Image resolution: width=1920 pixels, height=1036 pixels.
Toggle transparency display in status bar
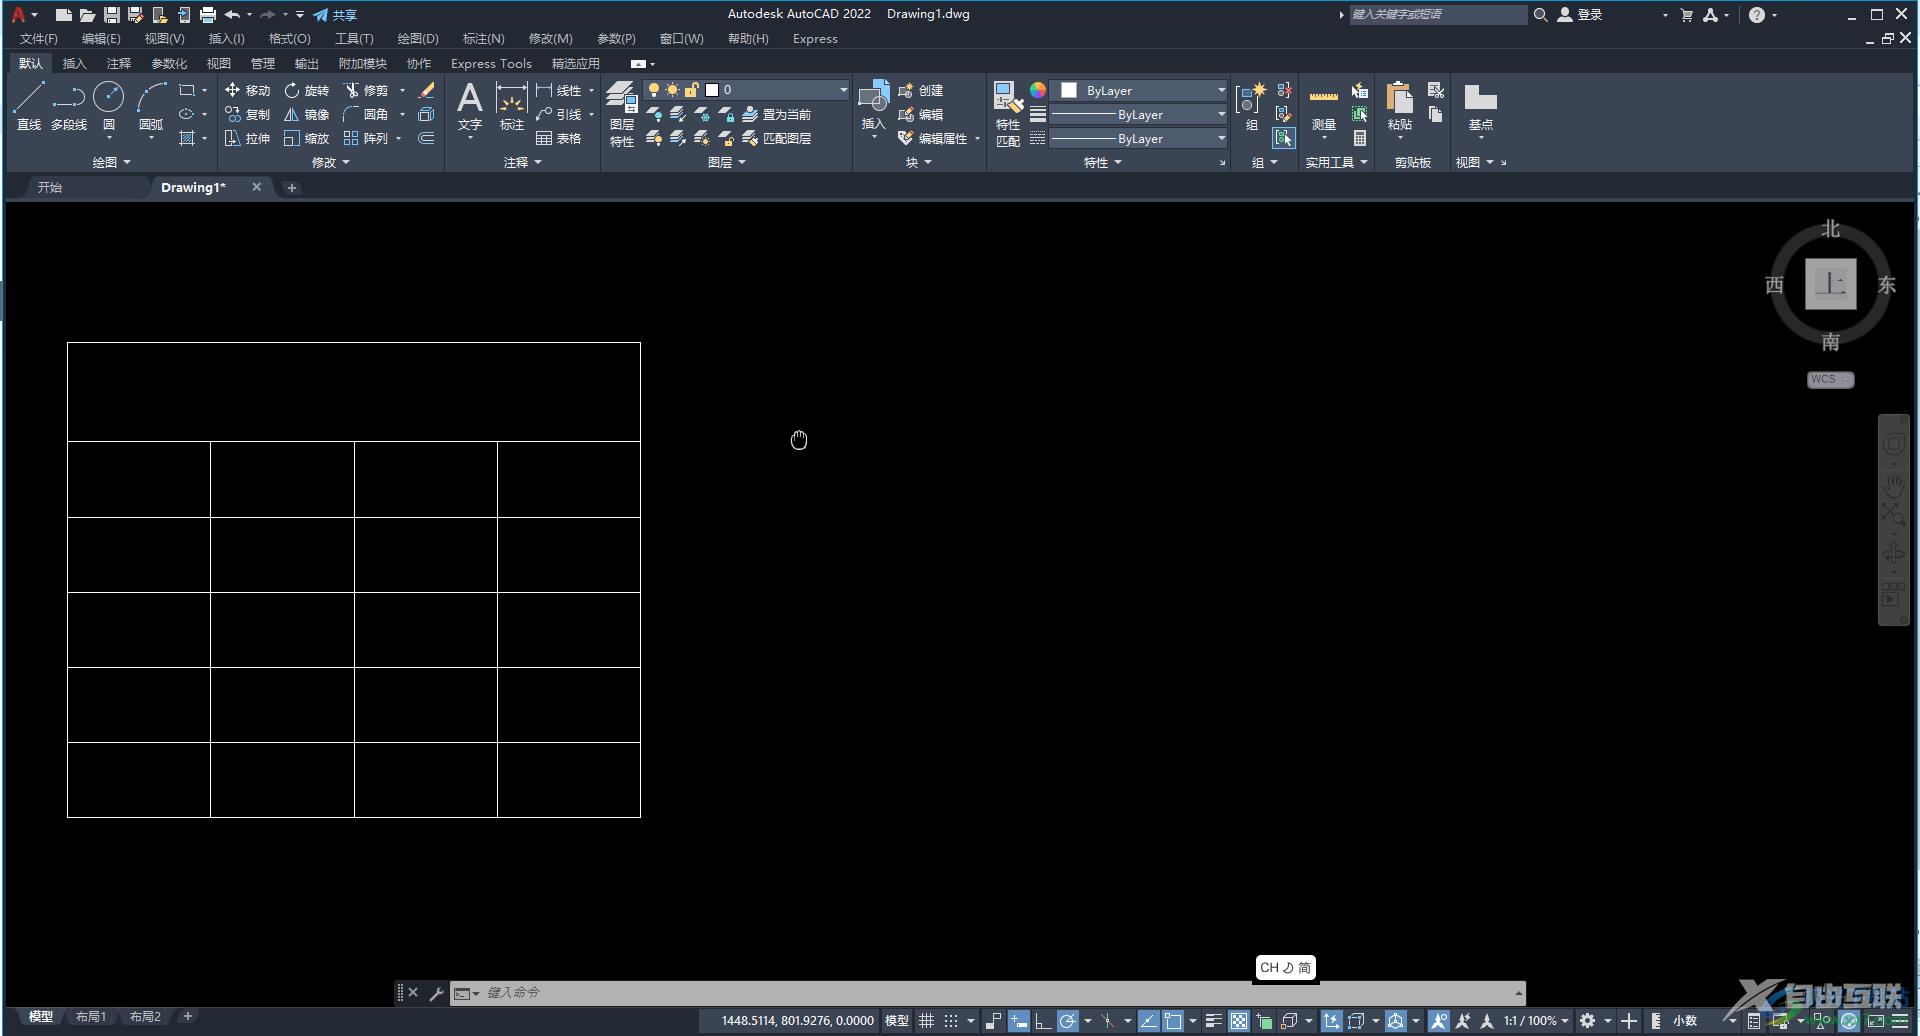click(1239, 1021)
